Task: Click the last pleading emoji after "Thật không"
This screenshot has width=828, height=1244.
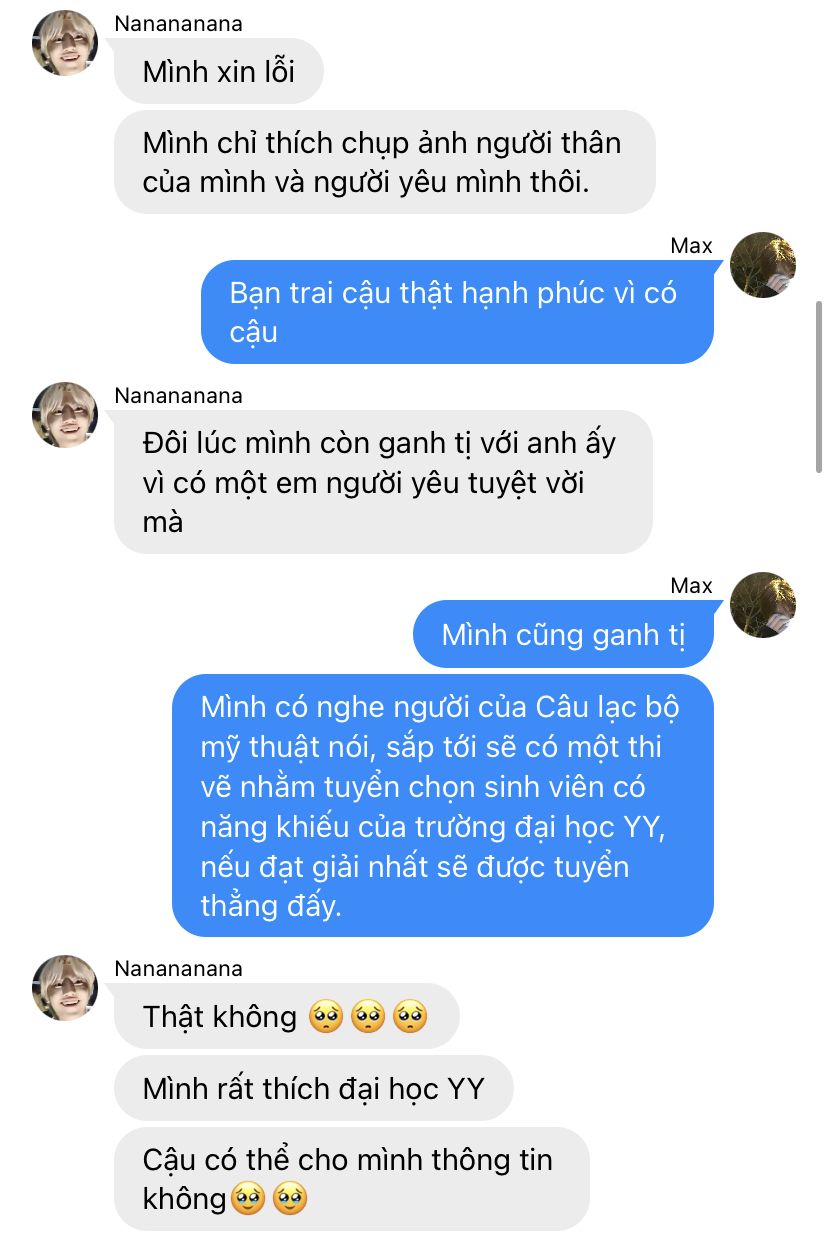Action: (x=410, y=1018)
